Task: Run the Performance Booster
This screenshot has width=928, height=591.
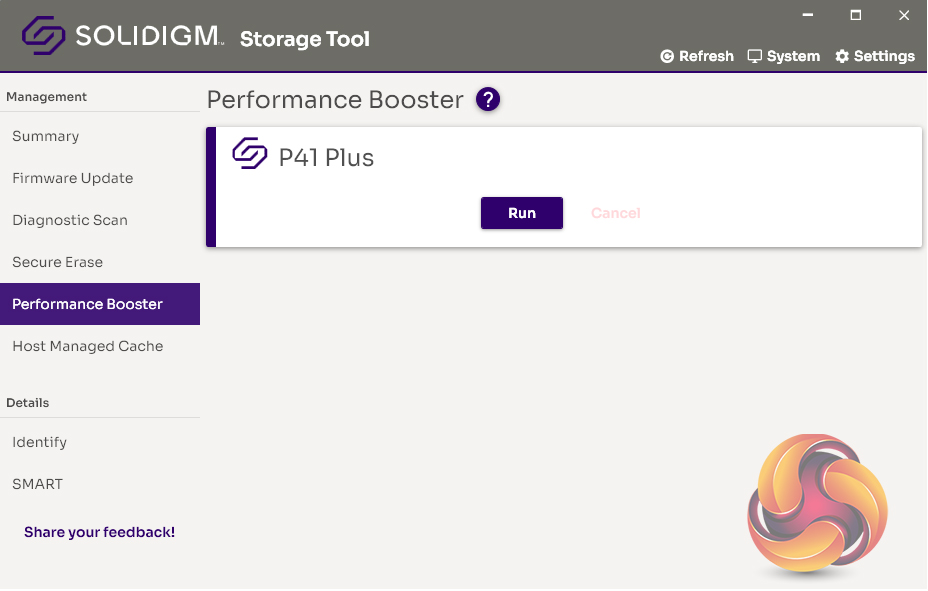Action: pyautogui.click(x=522, y=213)
